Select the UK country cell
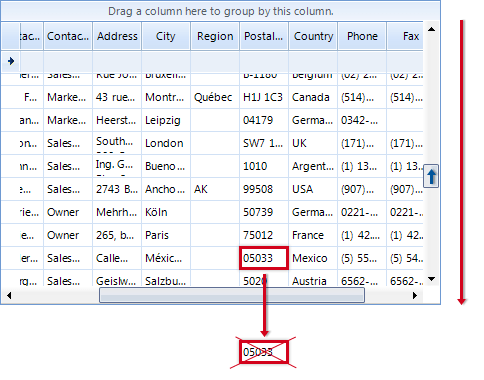484x380 pixels. tap(313, 143)
